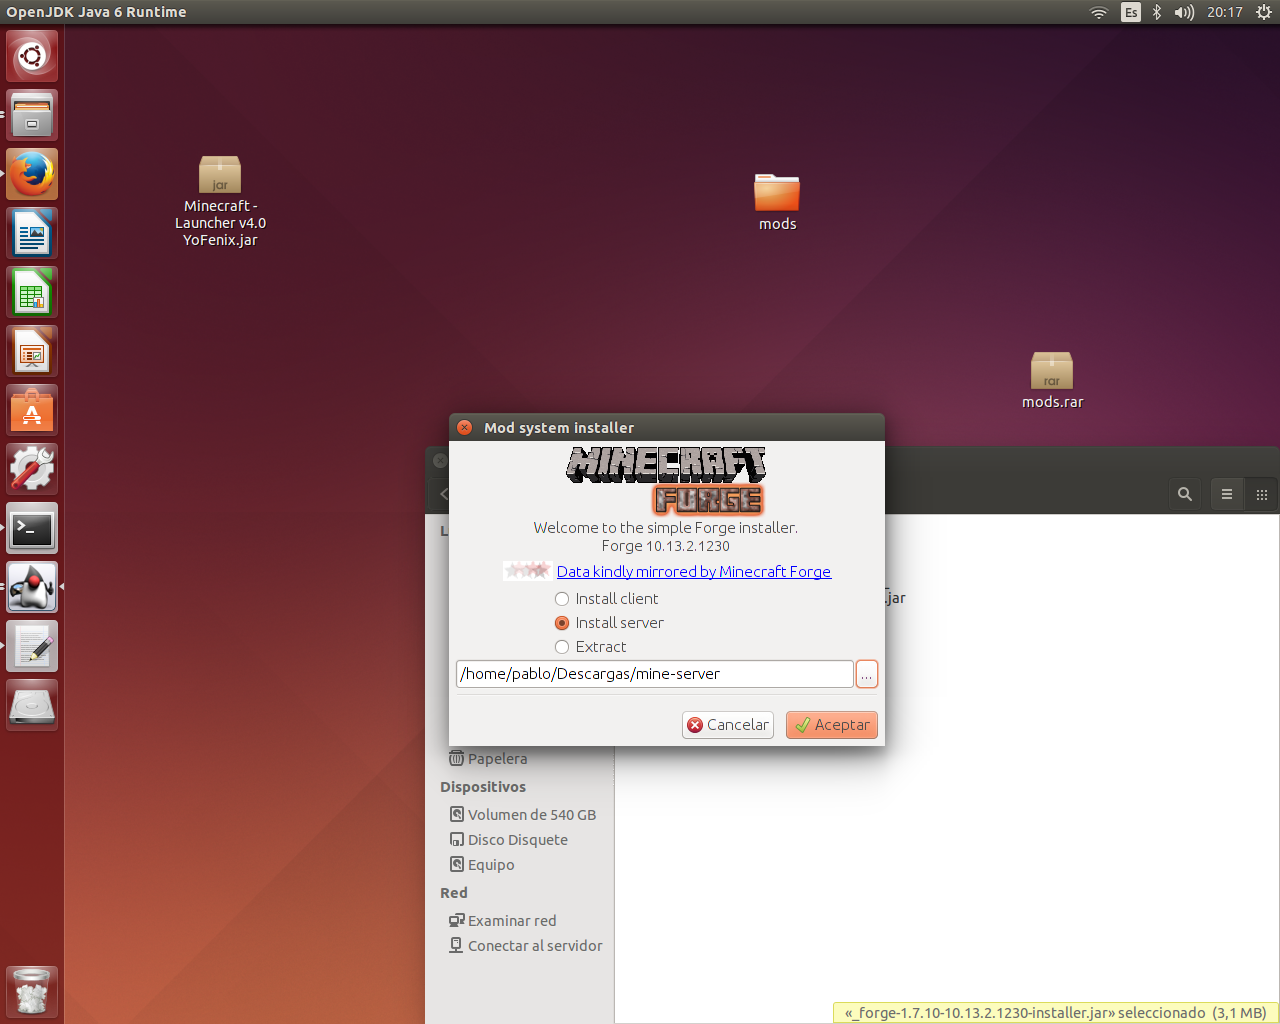Select the Install server option
This screenshot has width=1280, height=1024.
click(x=609, y=623)
